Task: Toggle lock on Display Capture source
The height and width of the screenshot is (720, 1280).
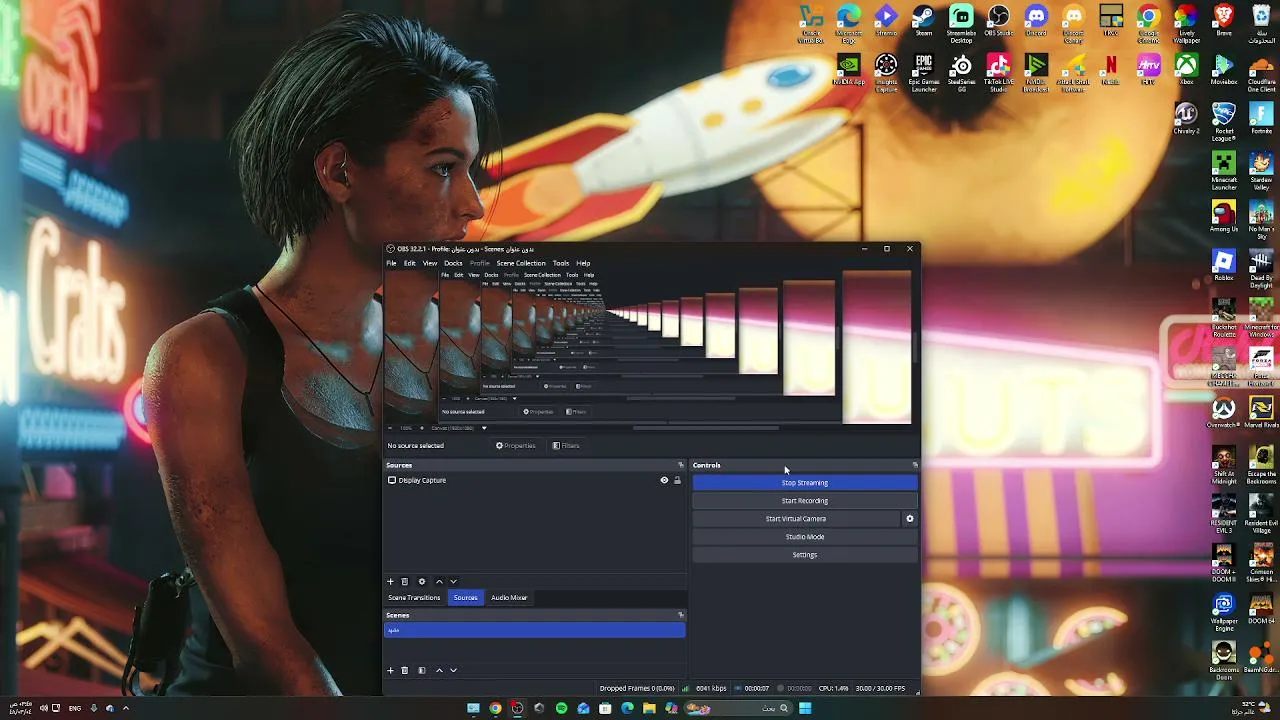Action: (677, 481)
